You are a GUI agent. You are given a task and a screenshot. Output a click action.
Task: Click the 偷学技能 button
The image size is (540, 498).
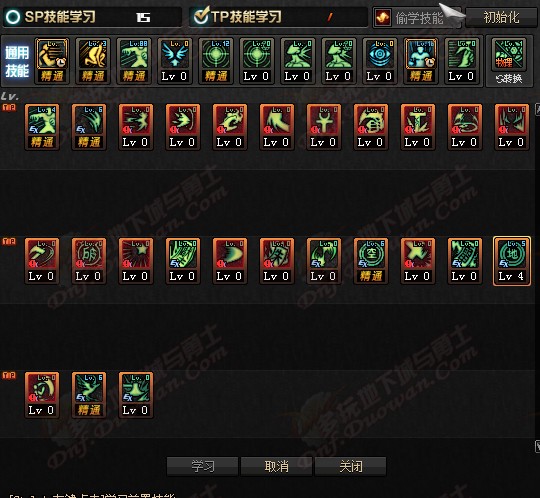[x=417, y=17]
